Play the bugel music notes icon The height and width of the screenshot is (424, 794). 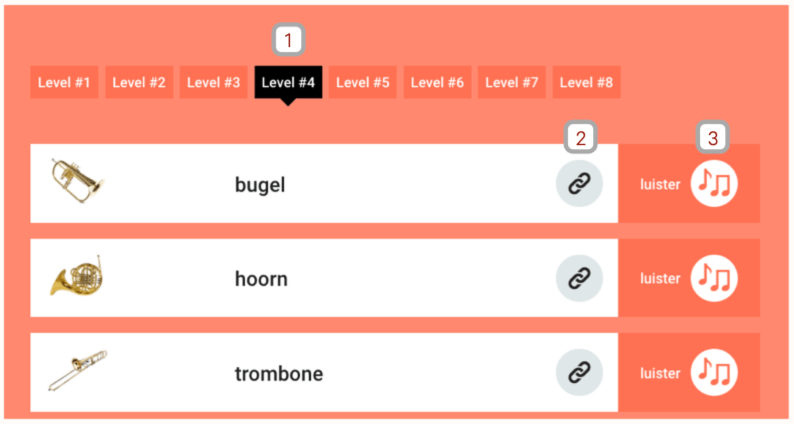[714, 184]
